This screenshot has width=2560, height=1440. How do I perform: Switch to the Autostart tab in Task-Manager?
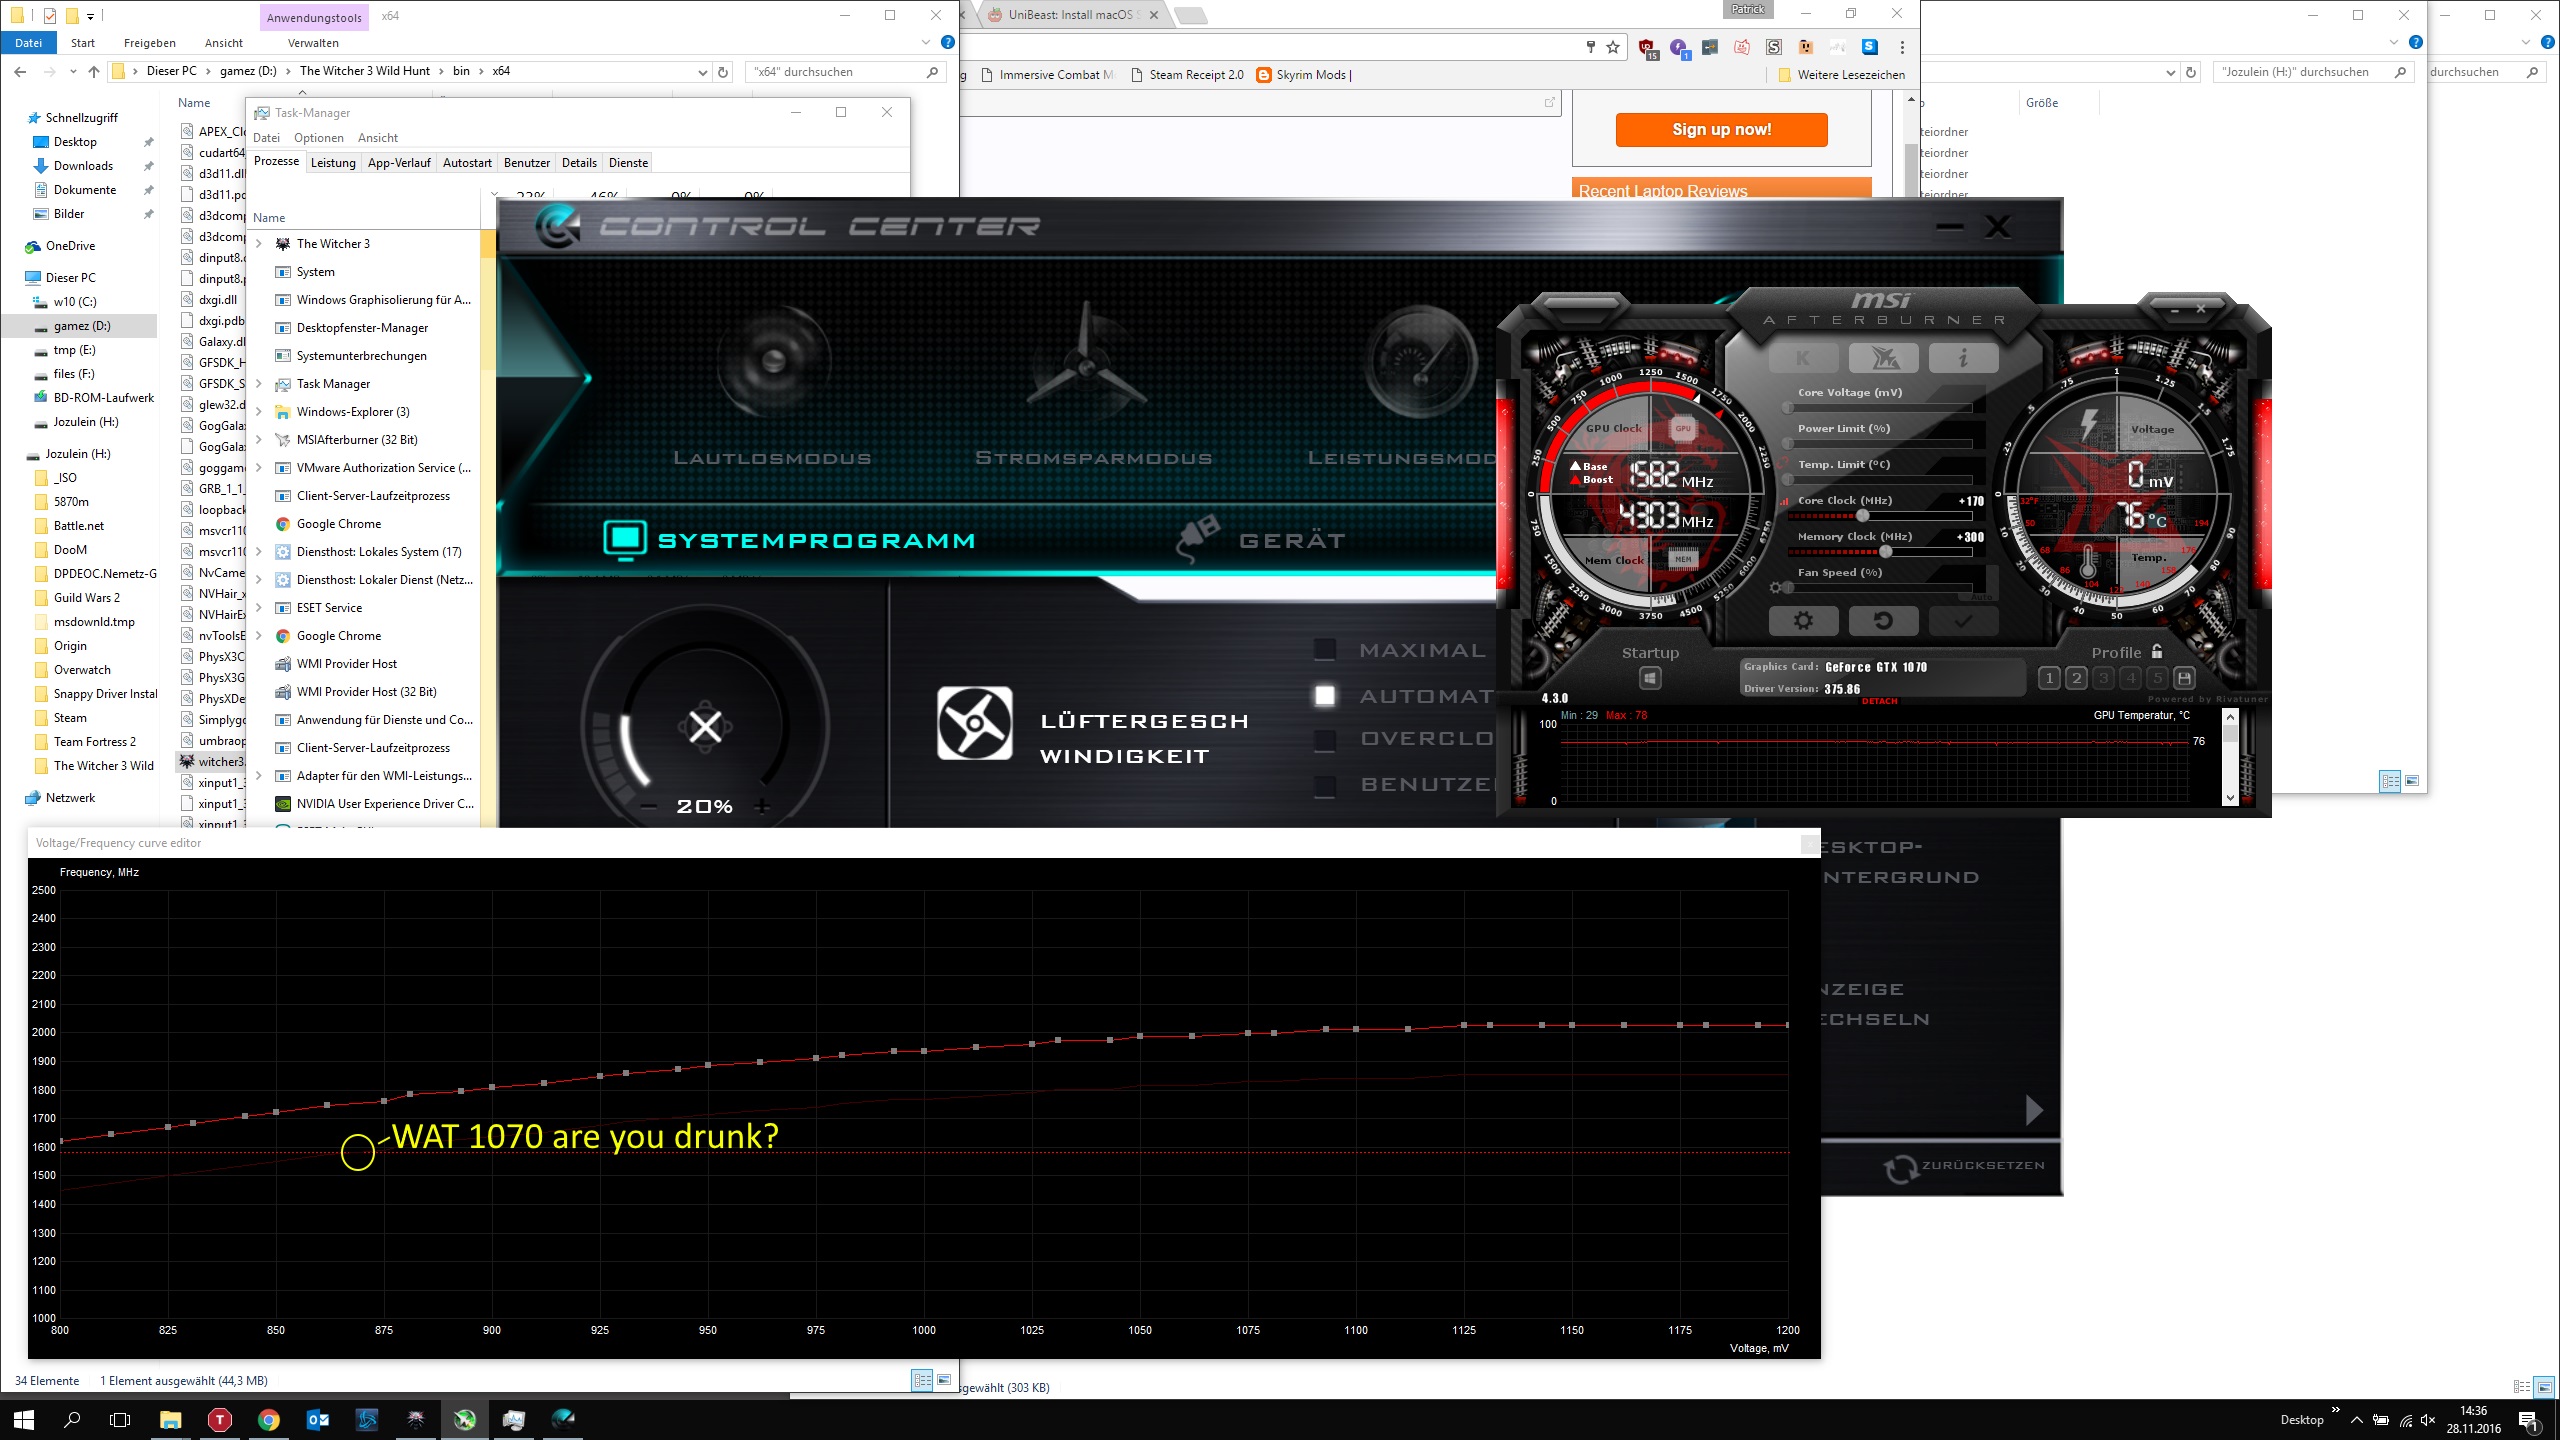(x=467, y=163)
